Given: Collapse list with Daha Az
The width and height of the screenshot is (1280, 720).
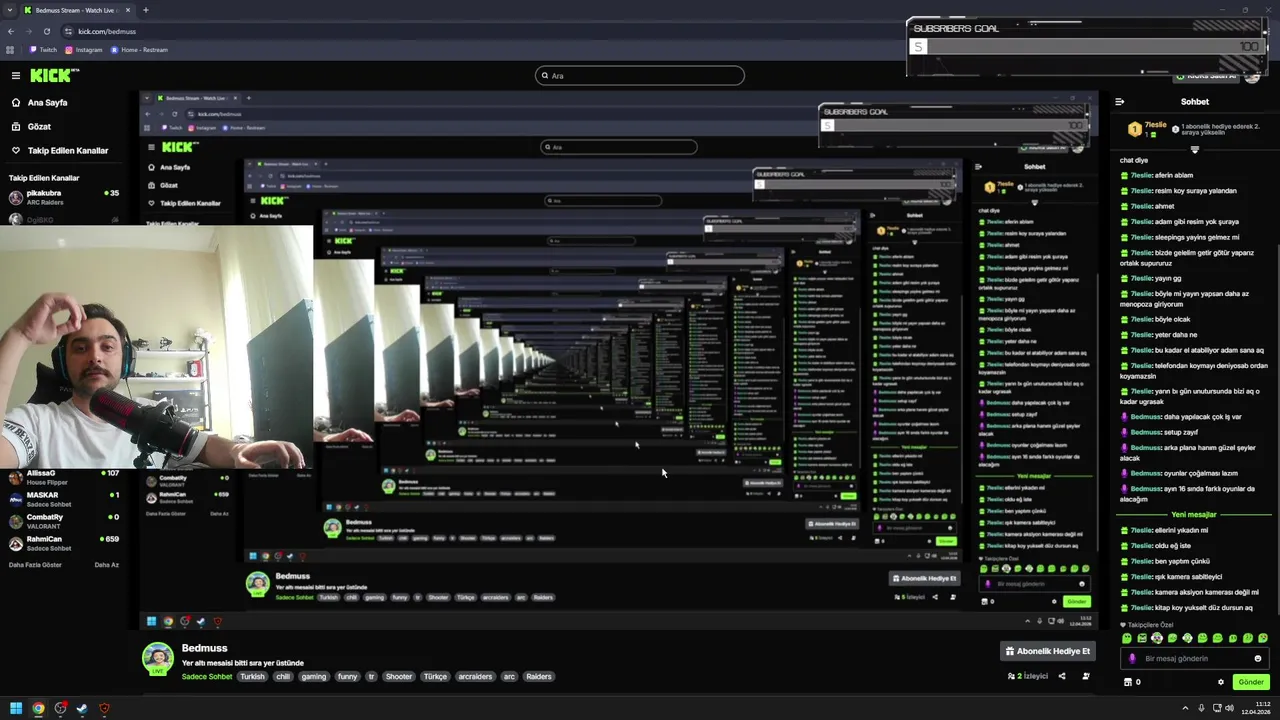Looking at the screenshot, I should coord(106,564).
